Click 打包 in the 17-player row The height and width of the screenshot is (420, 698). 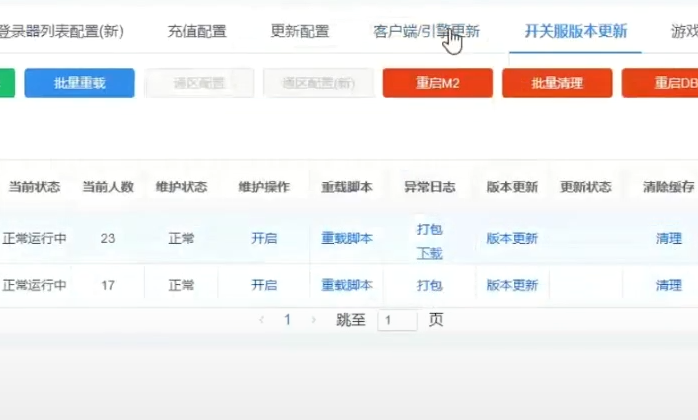[430, 285]
